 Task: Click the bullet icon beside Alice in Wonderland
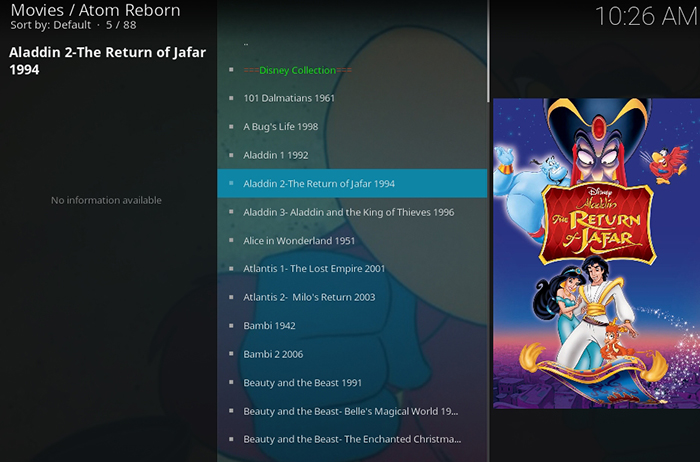pos(231,240)
